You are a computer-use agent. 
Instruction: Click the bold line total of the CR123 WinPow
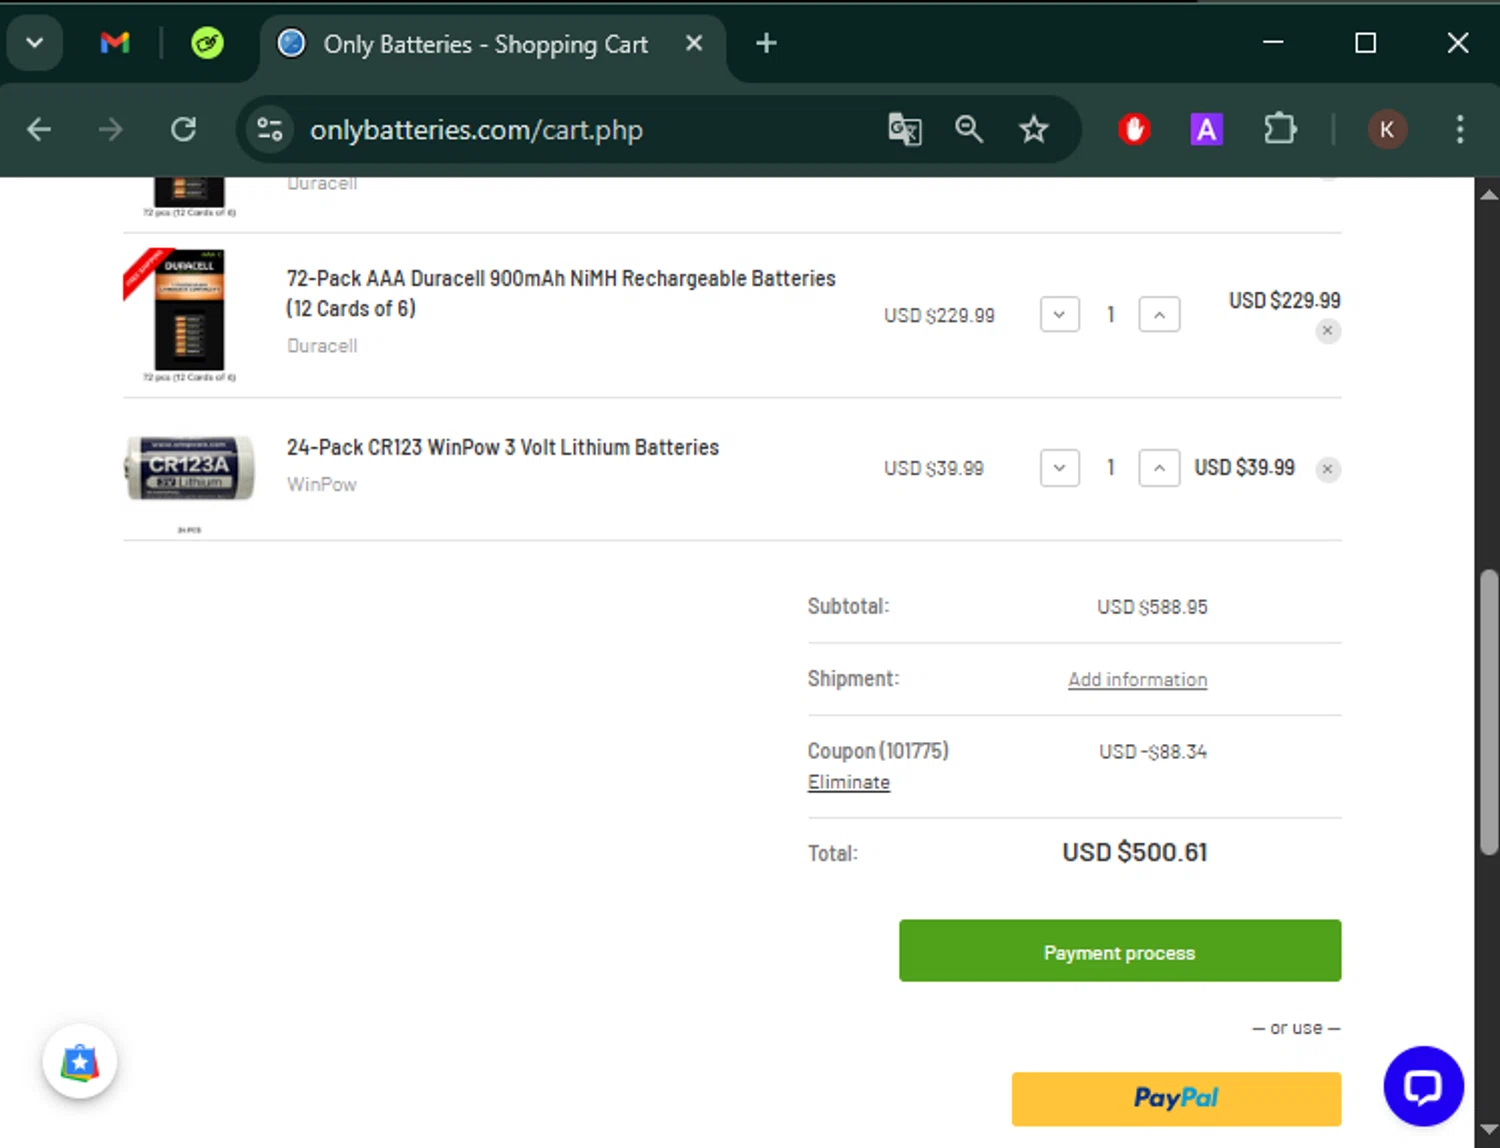coord(1244,468)
